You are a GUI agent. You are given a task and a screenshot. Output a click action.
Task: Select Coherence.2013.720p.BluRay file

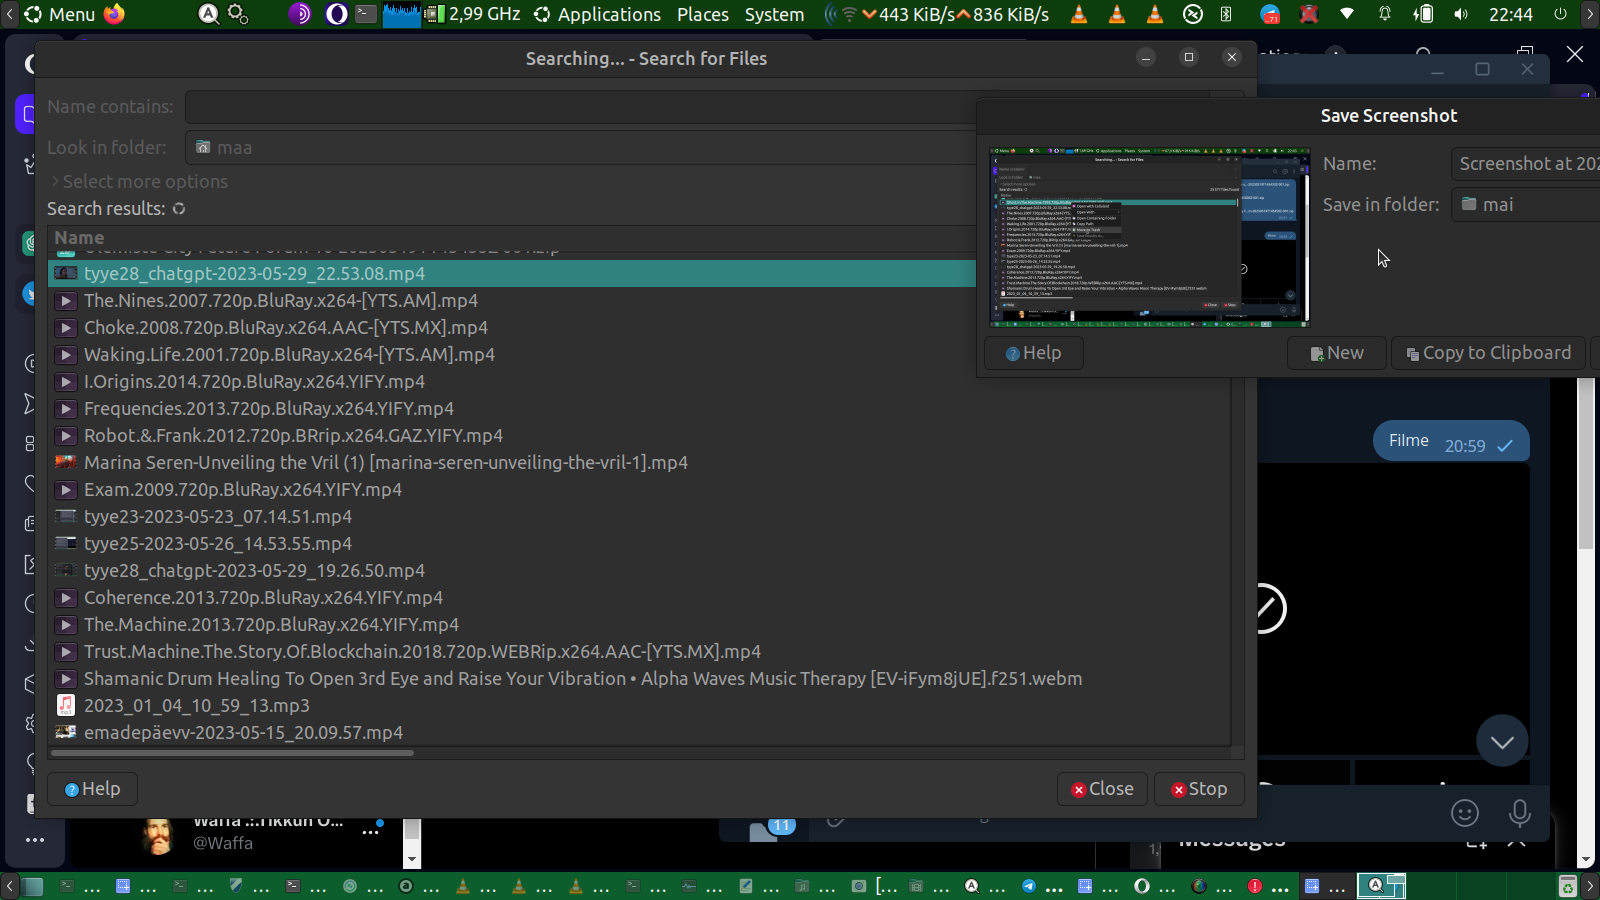(x=263, y=598)
